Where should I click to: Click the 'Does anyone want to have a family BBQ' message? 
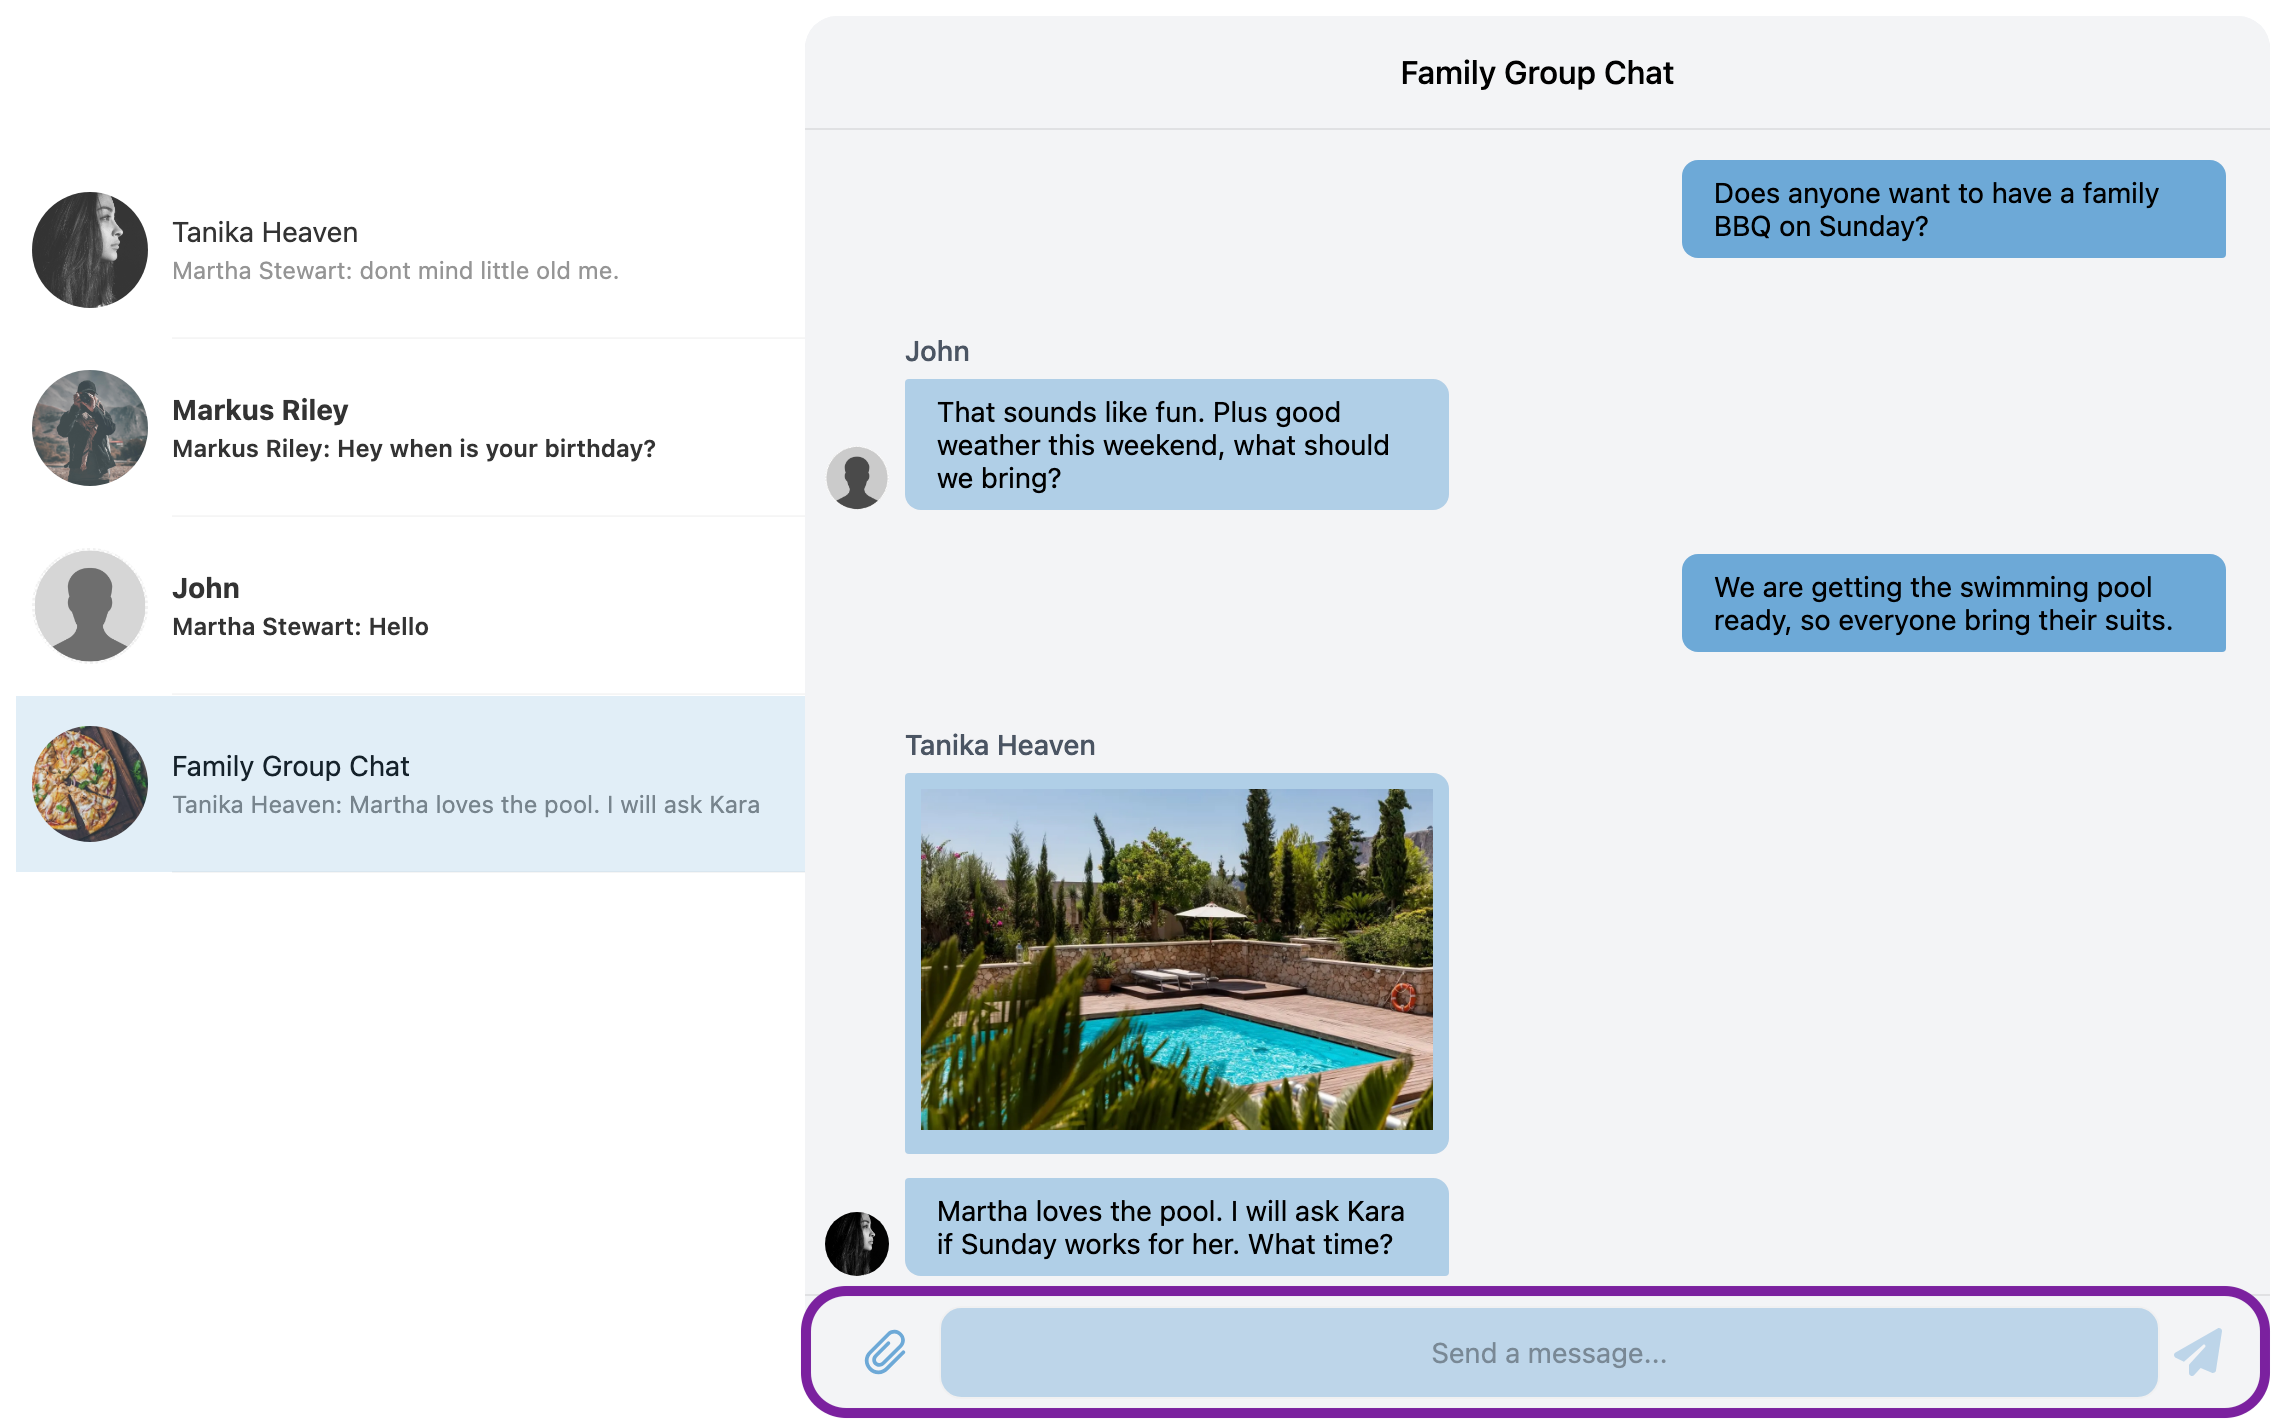(x=1953, y=209)
